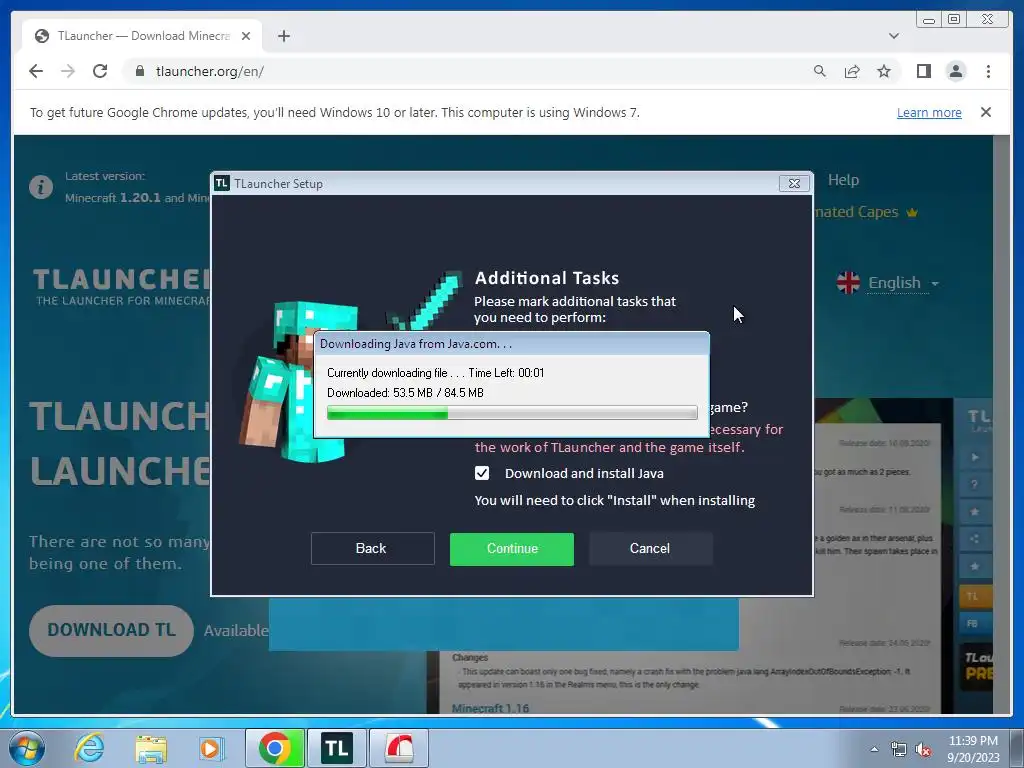
Task: Click the Java download progress bar
Action: point(512,413)
